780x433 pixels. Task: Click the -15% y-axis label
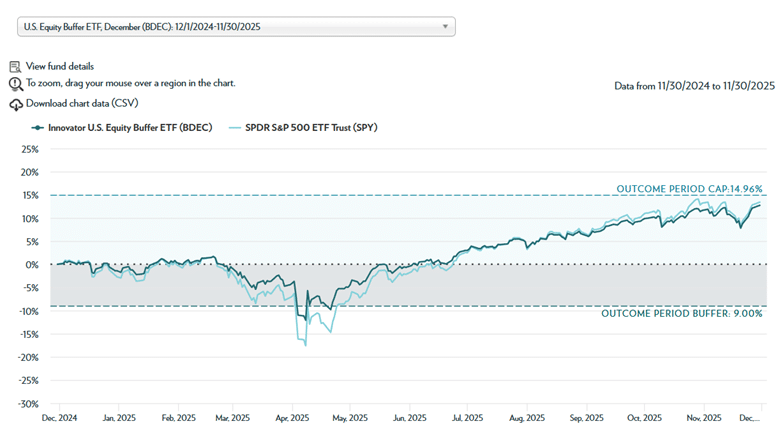[x=29, y=334]
